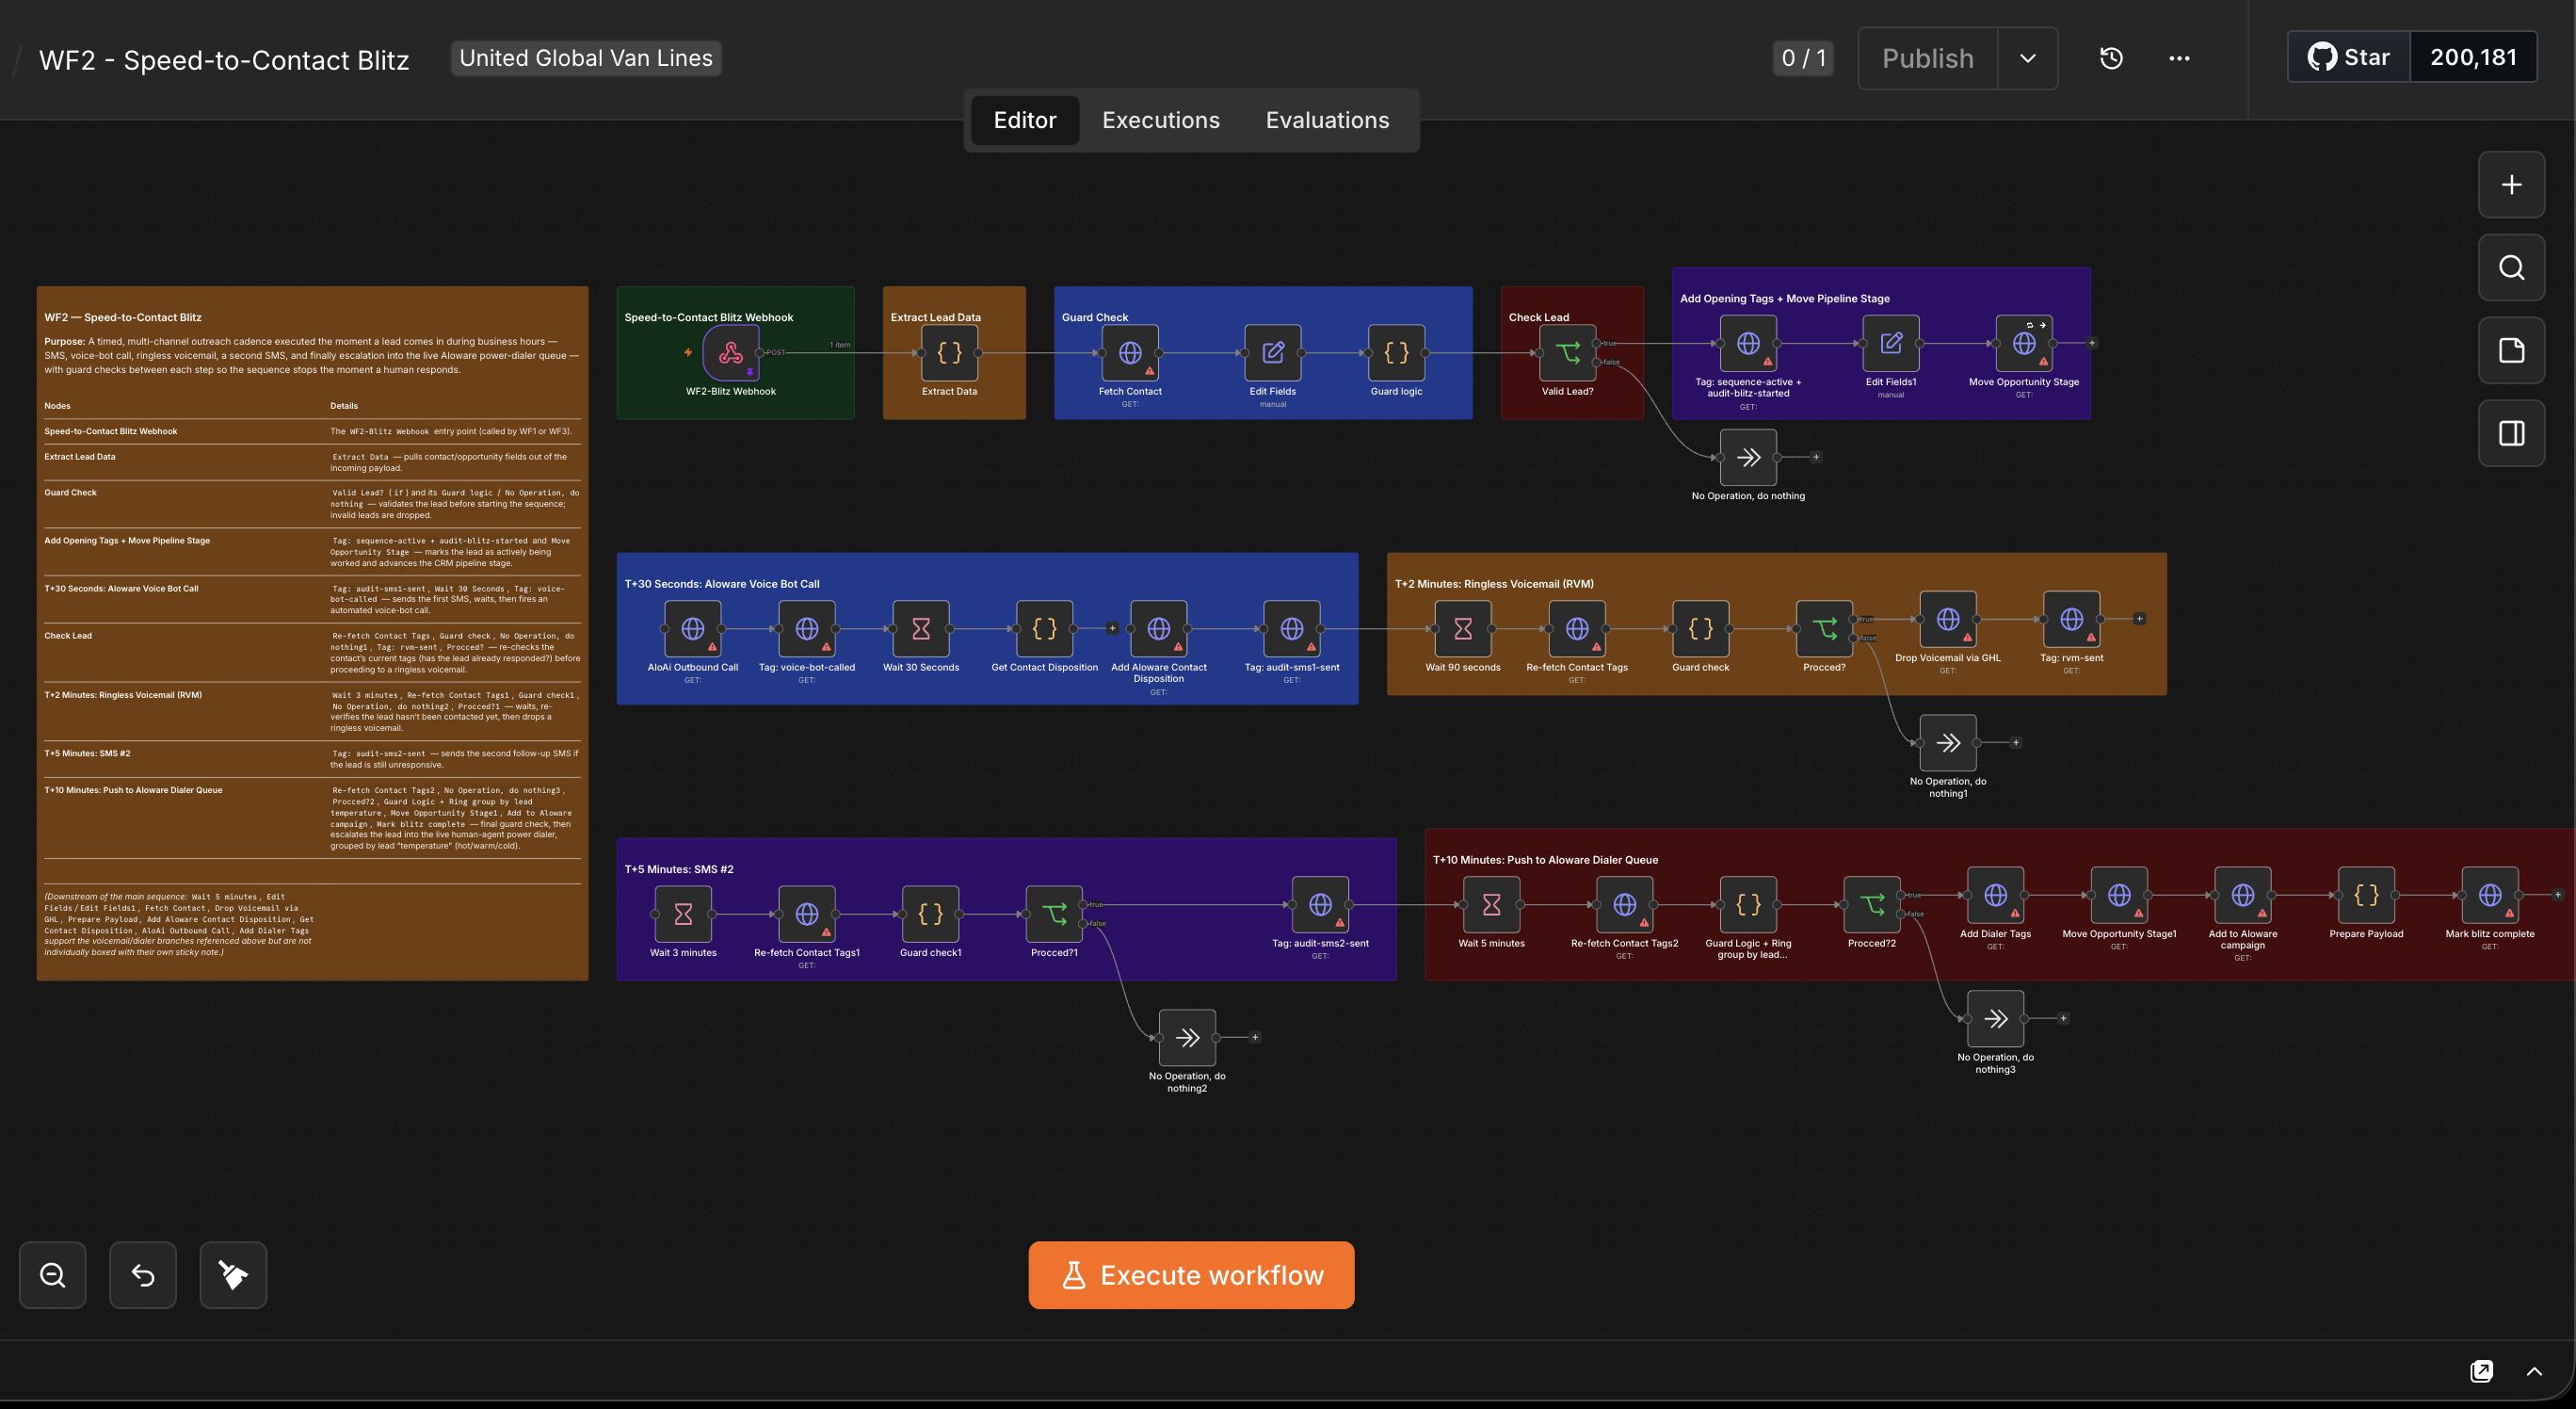Select the Tag: sequence-active + audit-blitz-started node
Viewport: 2576px width, 1409px height.
coord(1748,343)
